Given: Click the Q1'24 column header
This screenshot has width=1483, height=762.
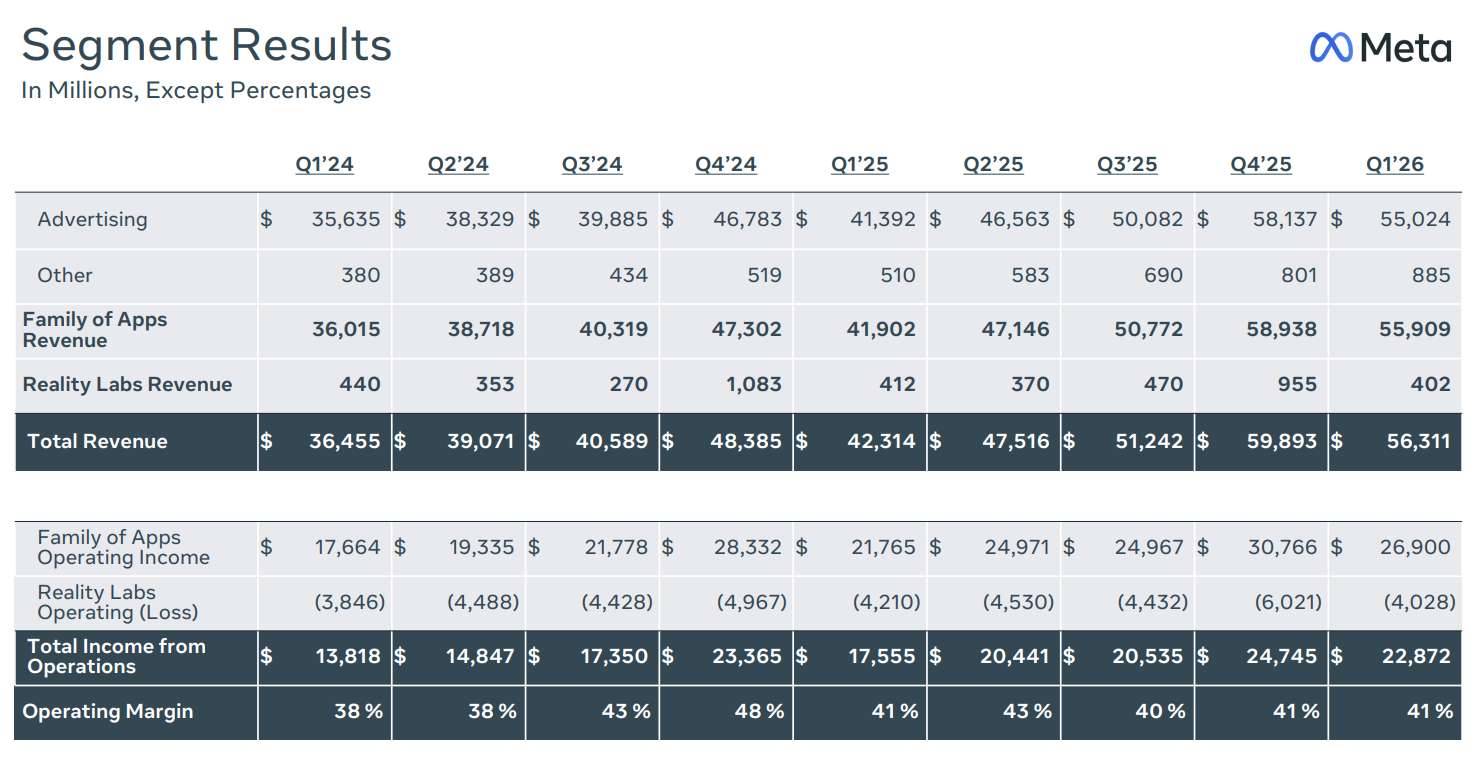Looking at the screenshot, I should 324,164.
